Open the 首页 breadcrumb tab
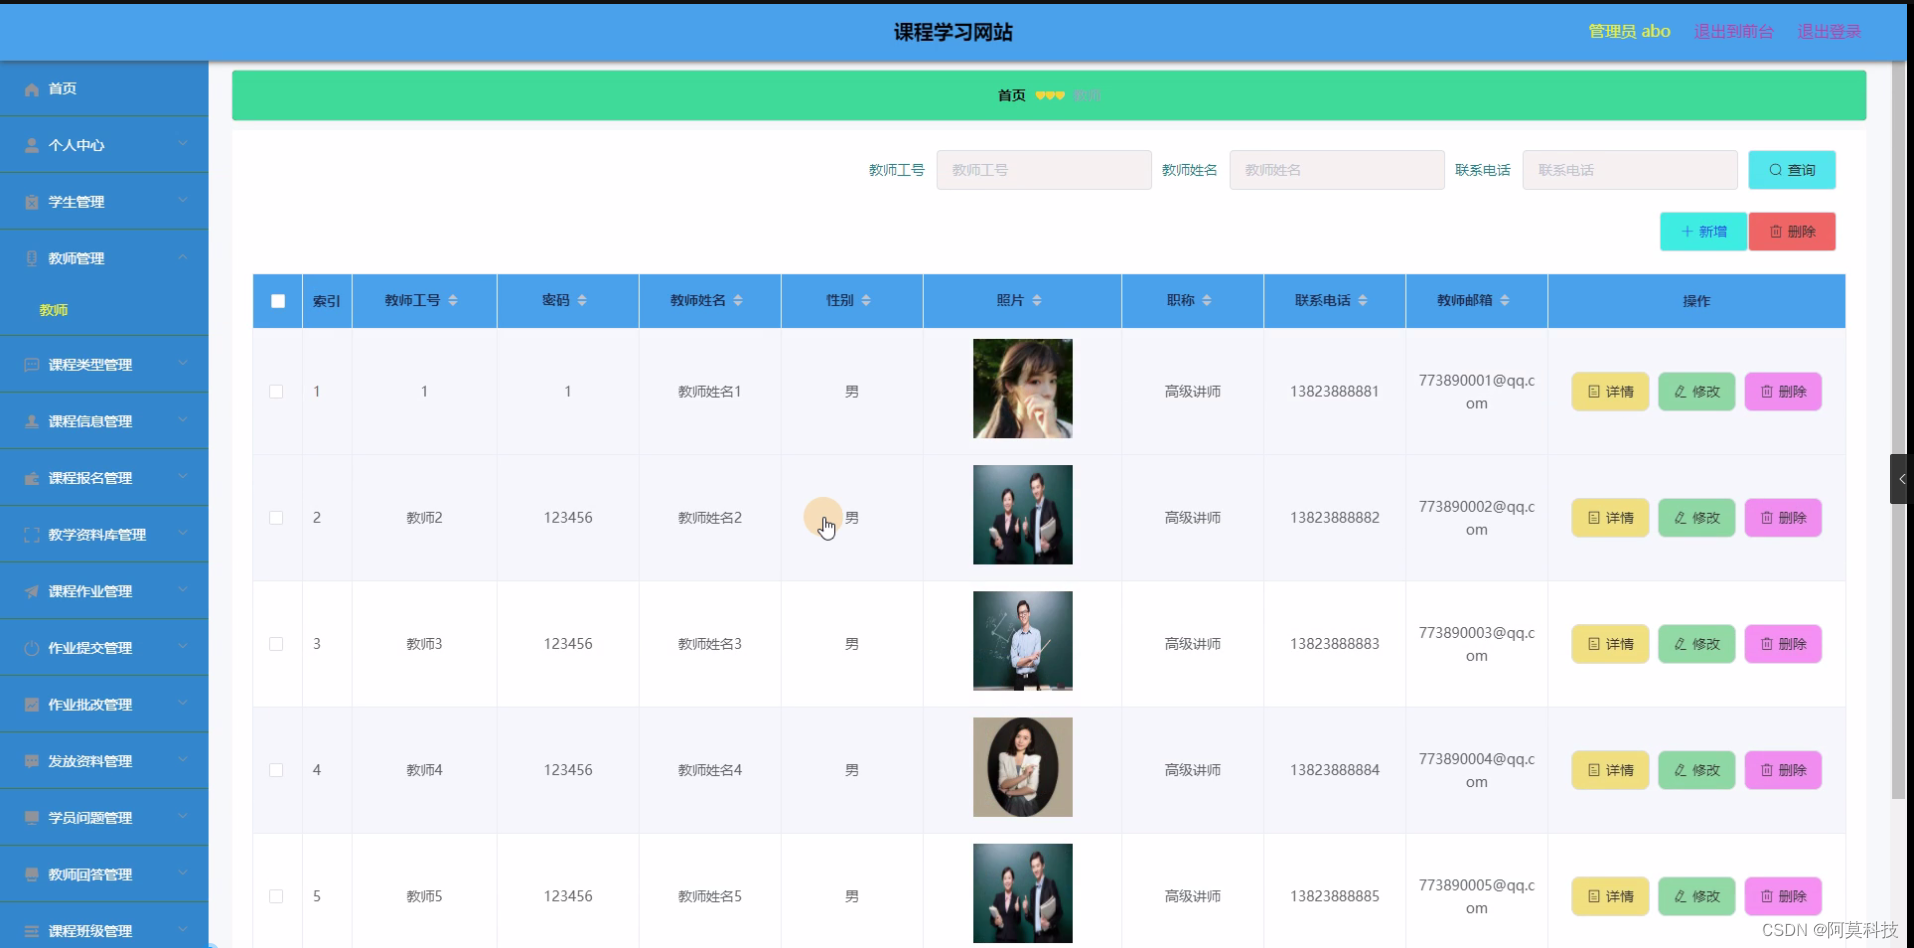This screenshot has width=1914, height=948. pos(1010,95)
